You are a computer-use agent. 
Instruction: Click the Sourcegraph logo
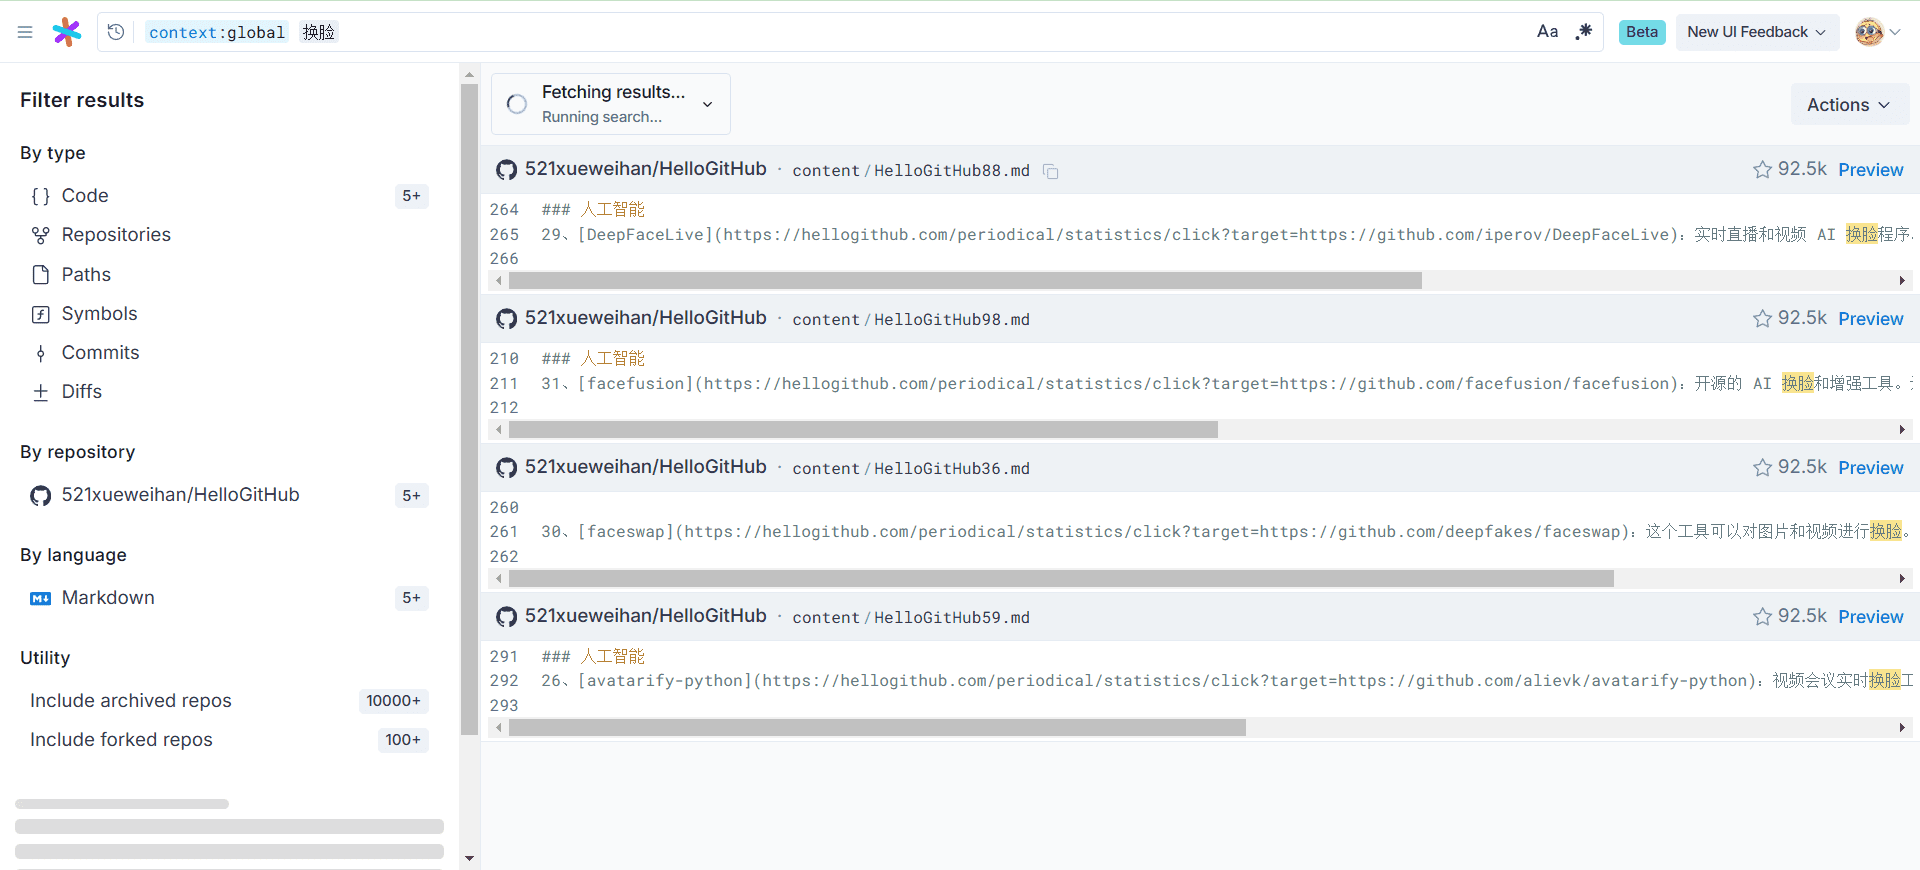(x=67, y=32)
